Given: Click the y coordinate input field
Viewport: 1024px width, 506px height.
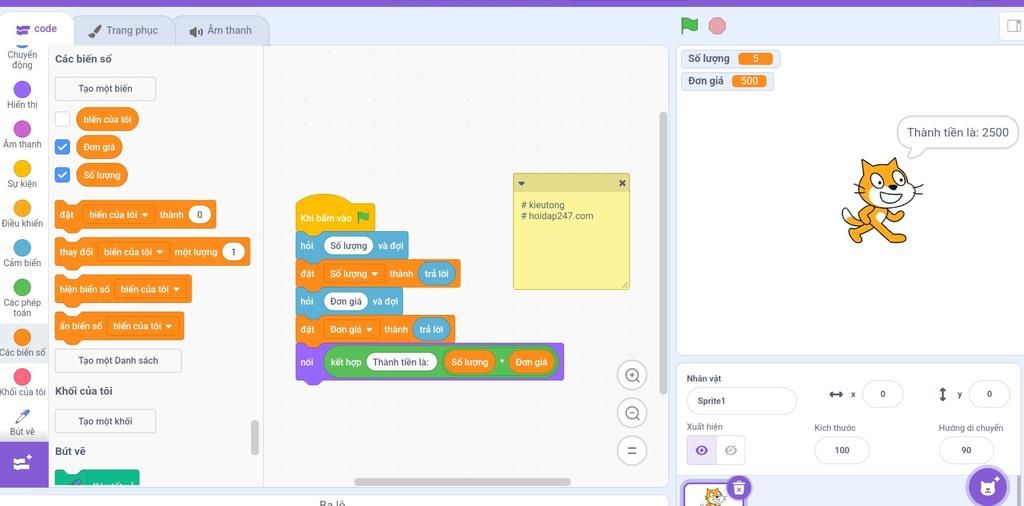Looking at the screenshot, I should point(989,394).
